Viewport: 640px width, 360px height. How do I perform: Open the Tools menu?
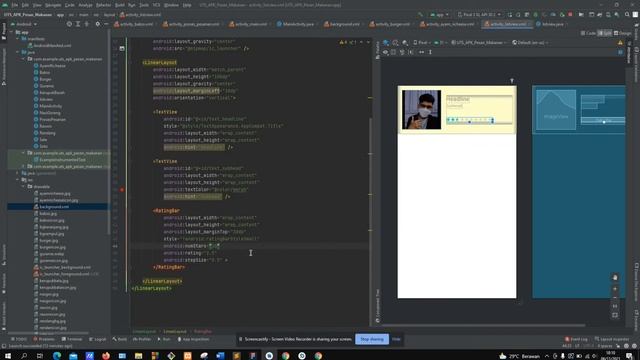144,5
